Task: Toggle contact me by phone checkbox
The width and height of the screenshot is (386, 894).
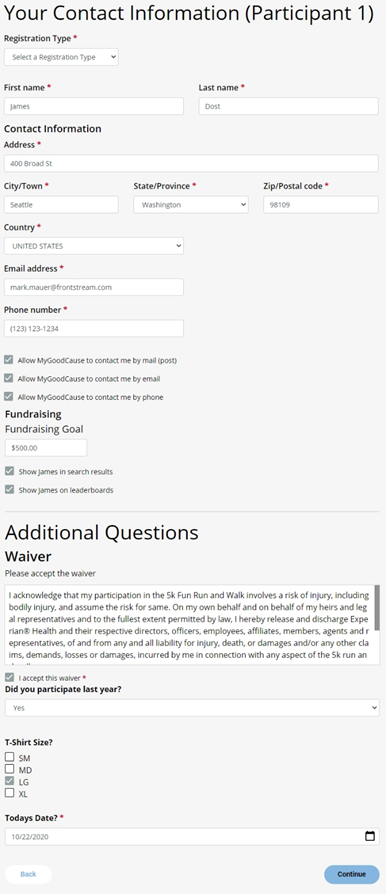Action: point(9,396)
